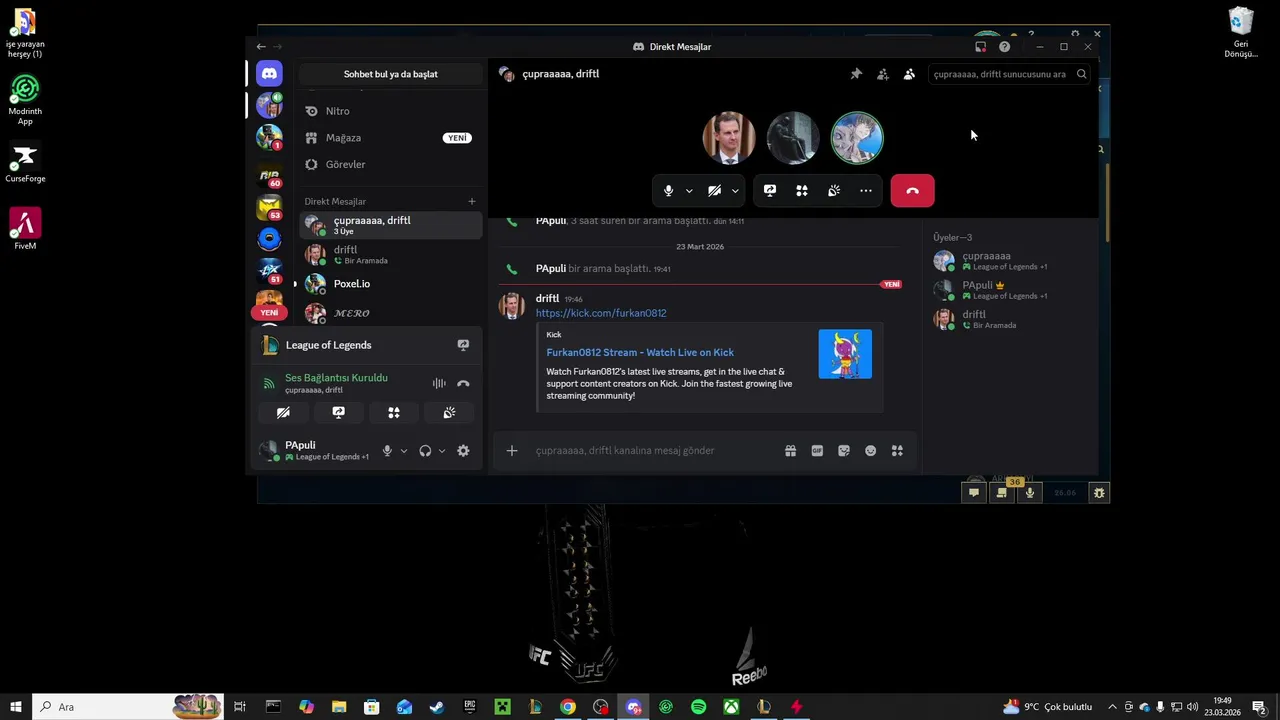Image resolution: width=1280 pixels, height=720 pixels.
Task: Share your screen in the call
Action: (770, 191)
